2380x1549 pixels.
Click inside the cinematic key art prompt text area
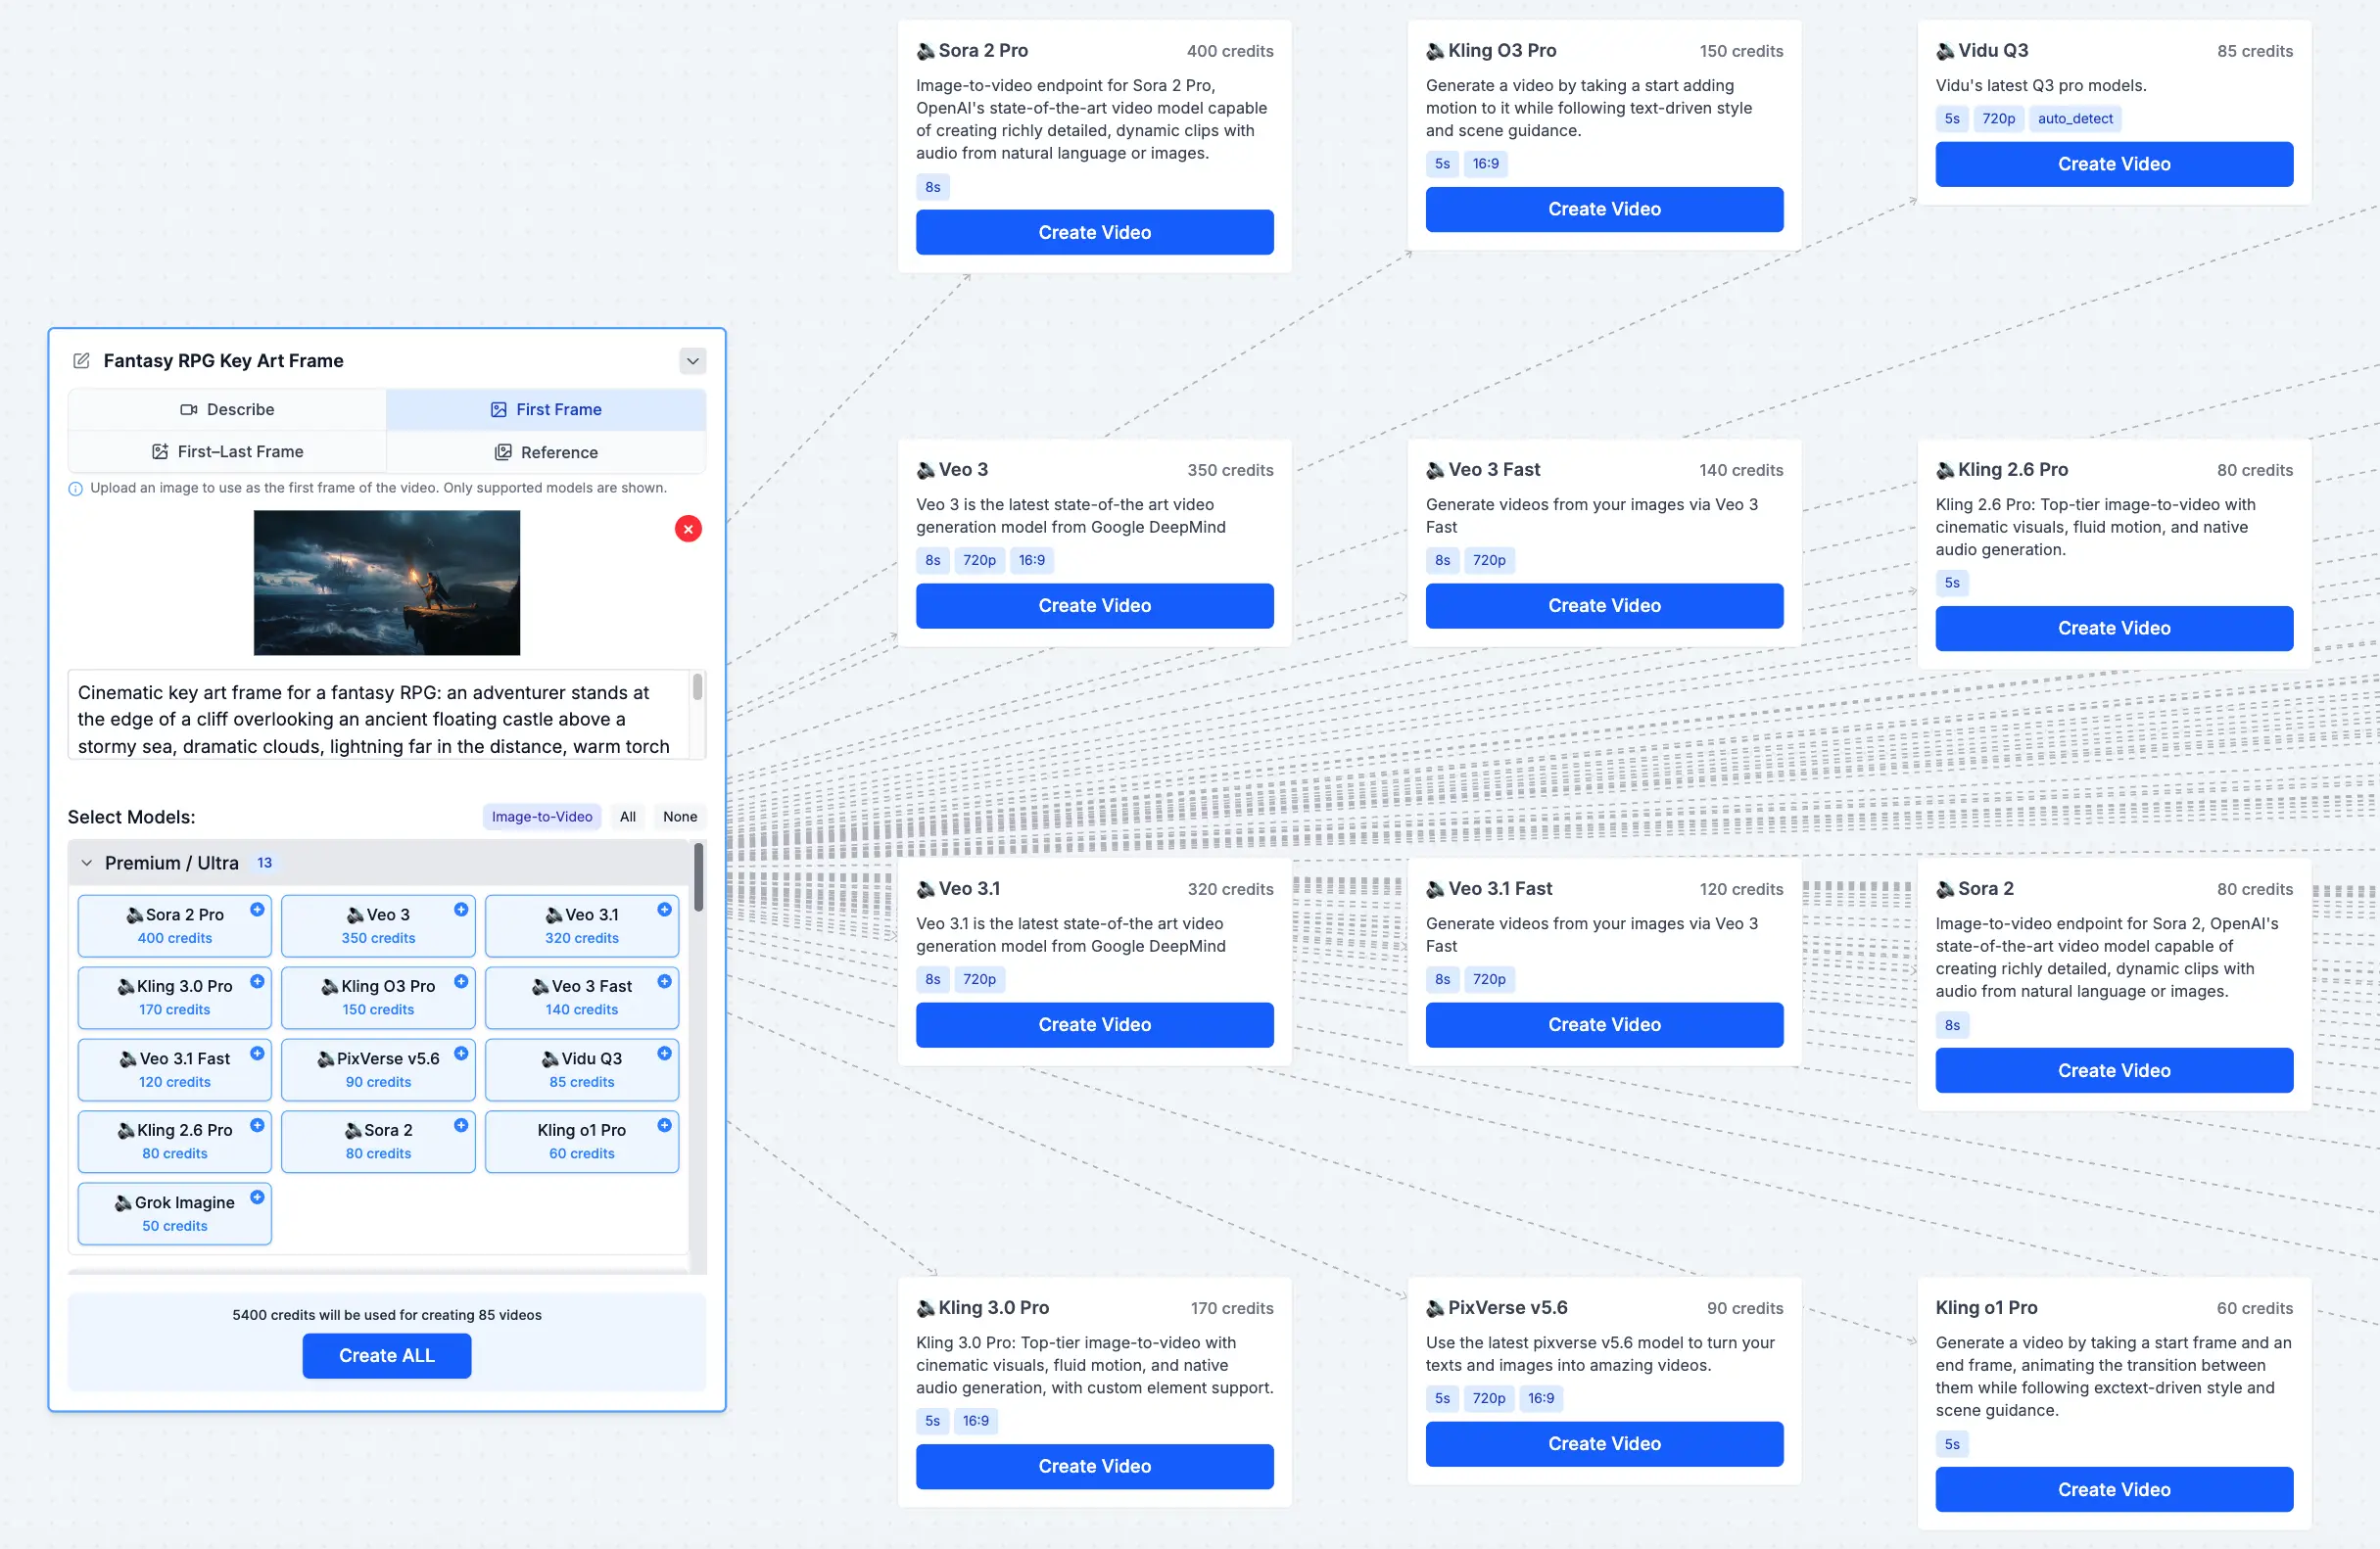tap(386, 718)
